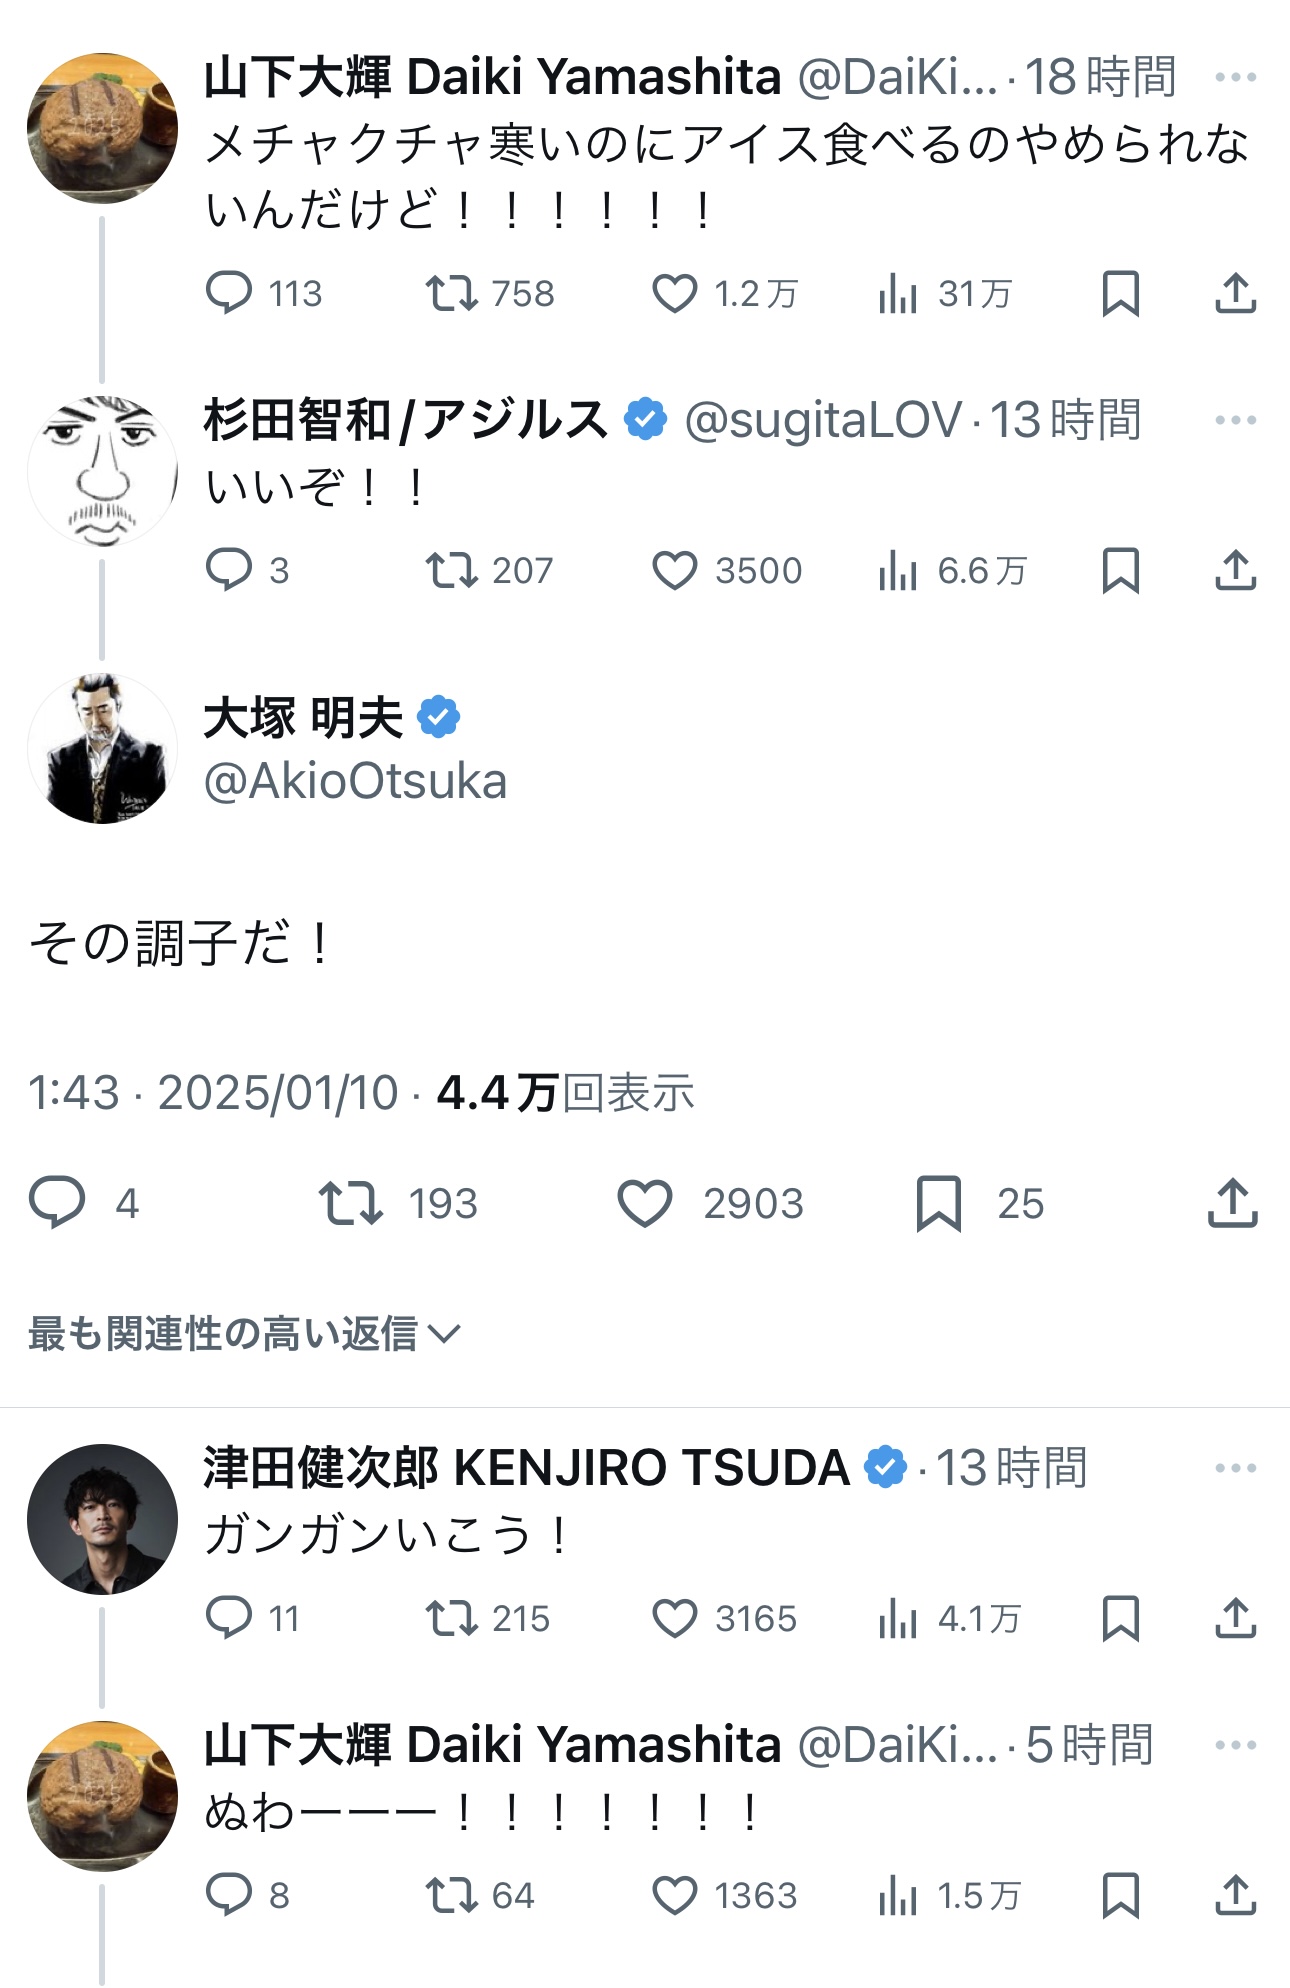Reply to Kenjiro Tsuda's ガンガンいこう tweet

tap(229, 1618)
